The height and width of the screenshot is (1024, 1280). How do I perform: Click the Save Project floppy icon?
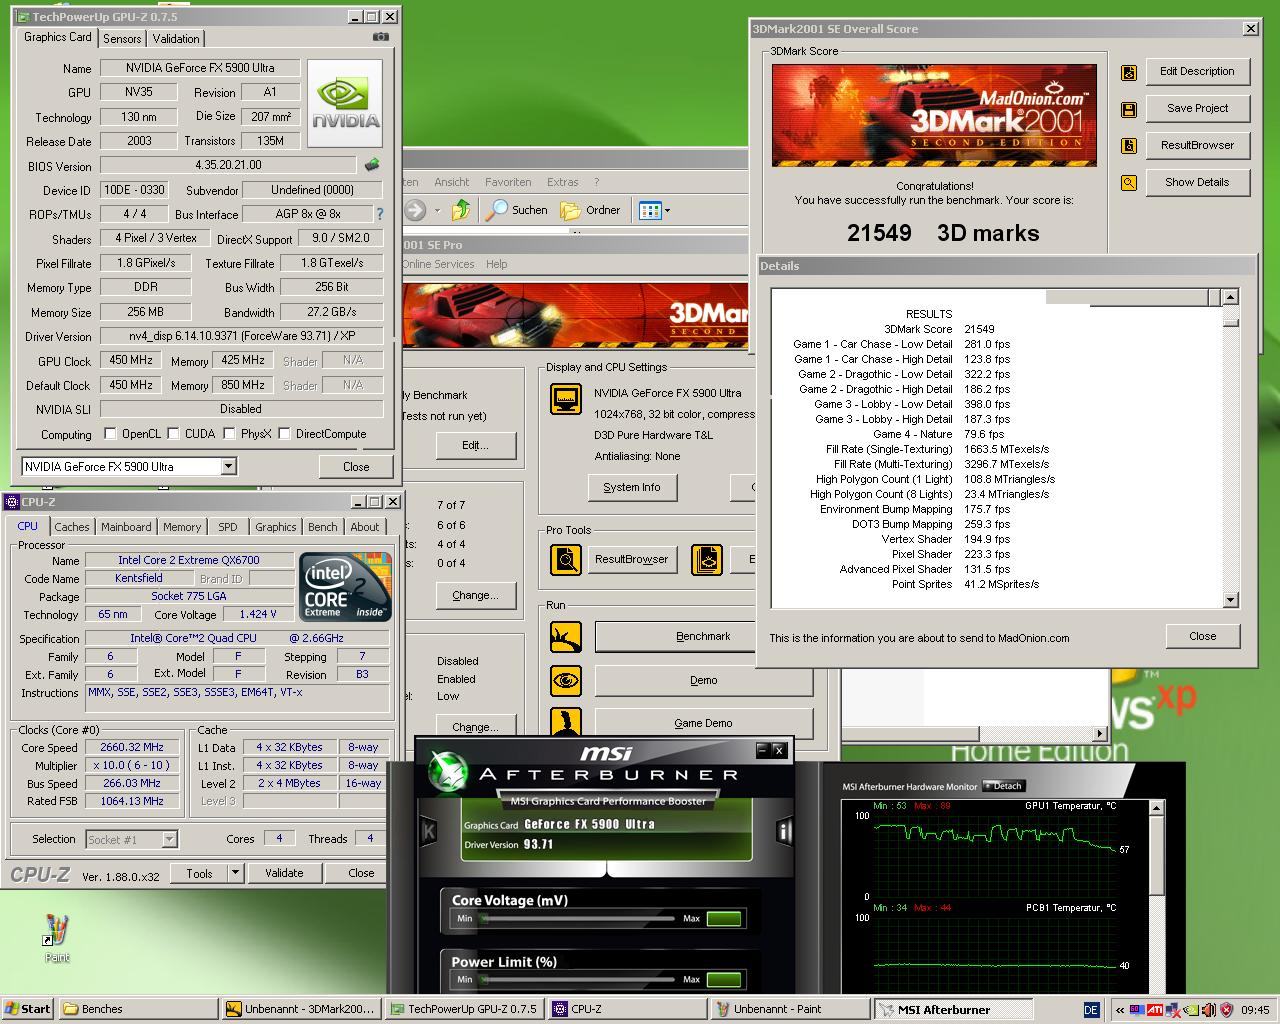coord(1129,109)
